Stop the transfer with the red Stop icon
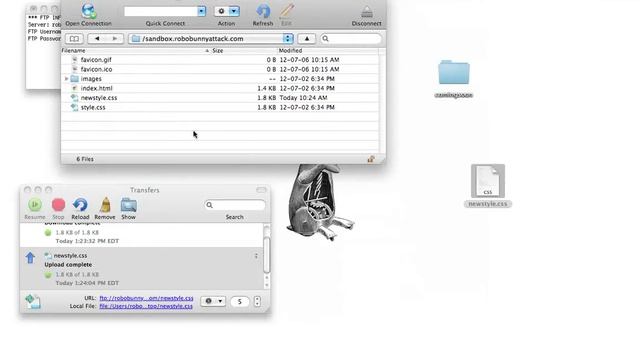 coord(58,205)
